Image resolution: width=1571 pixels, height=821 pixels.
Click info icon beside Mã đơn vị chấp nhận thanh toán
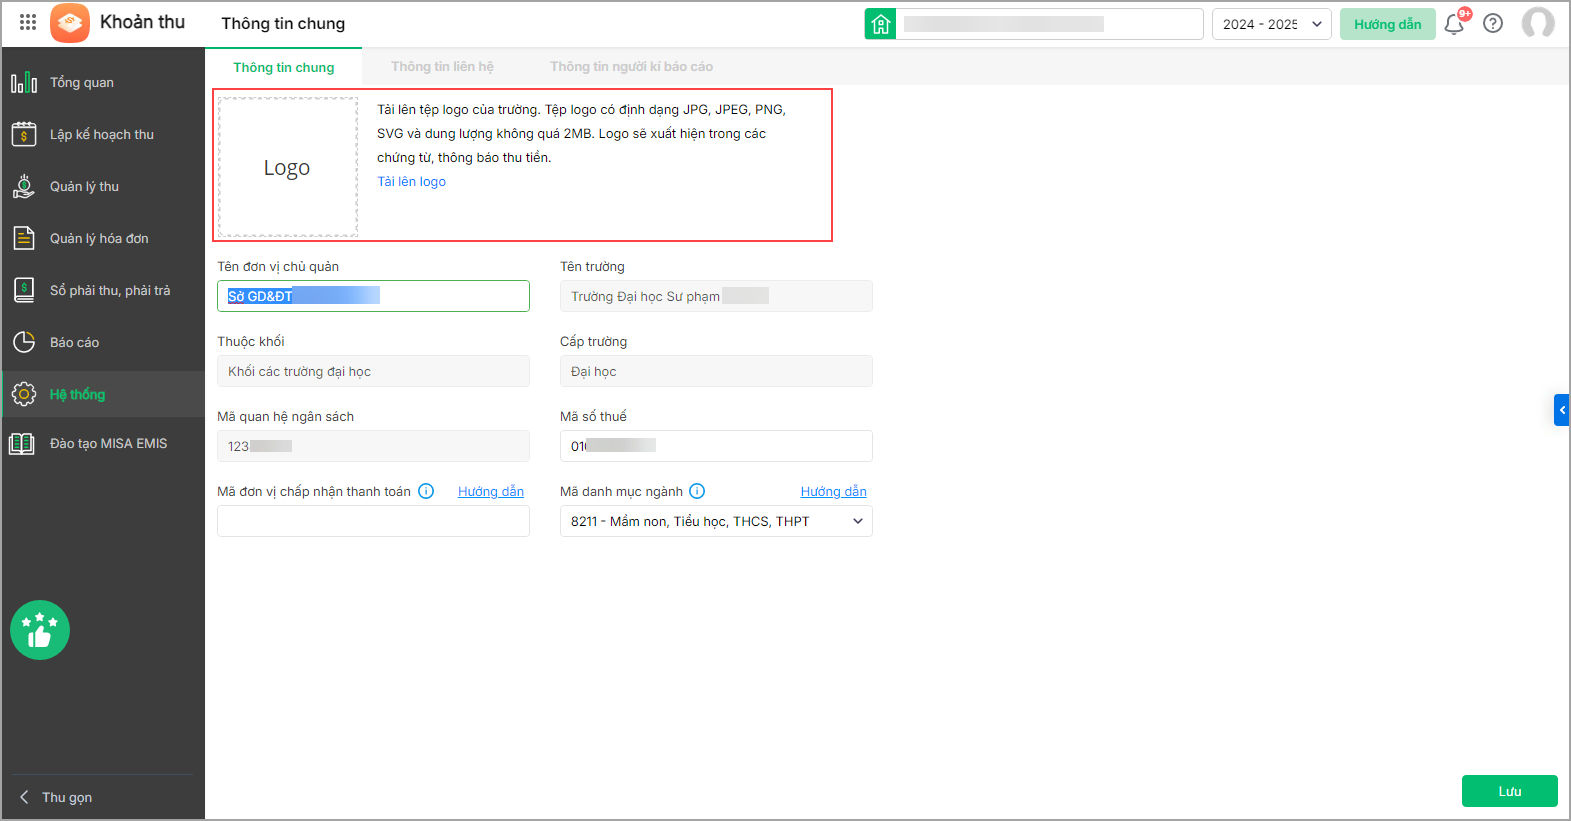tap(426, 491)
